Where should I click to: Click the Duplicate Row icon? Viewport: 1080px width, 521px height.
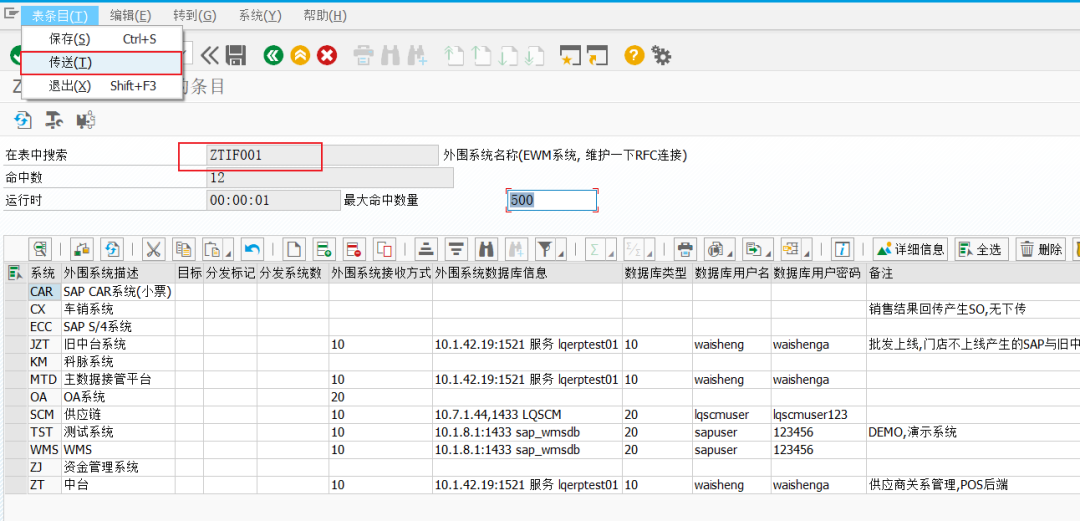click(x=384, y=249)
